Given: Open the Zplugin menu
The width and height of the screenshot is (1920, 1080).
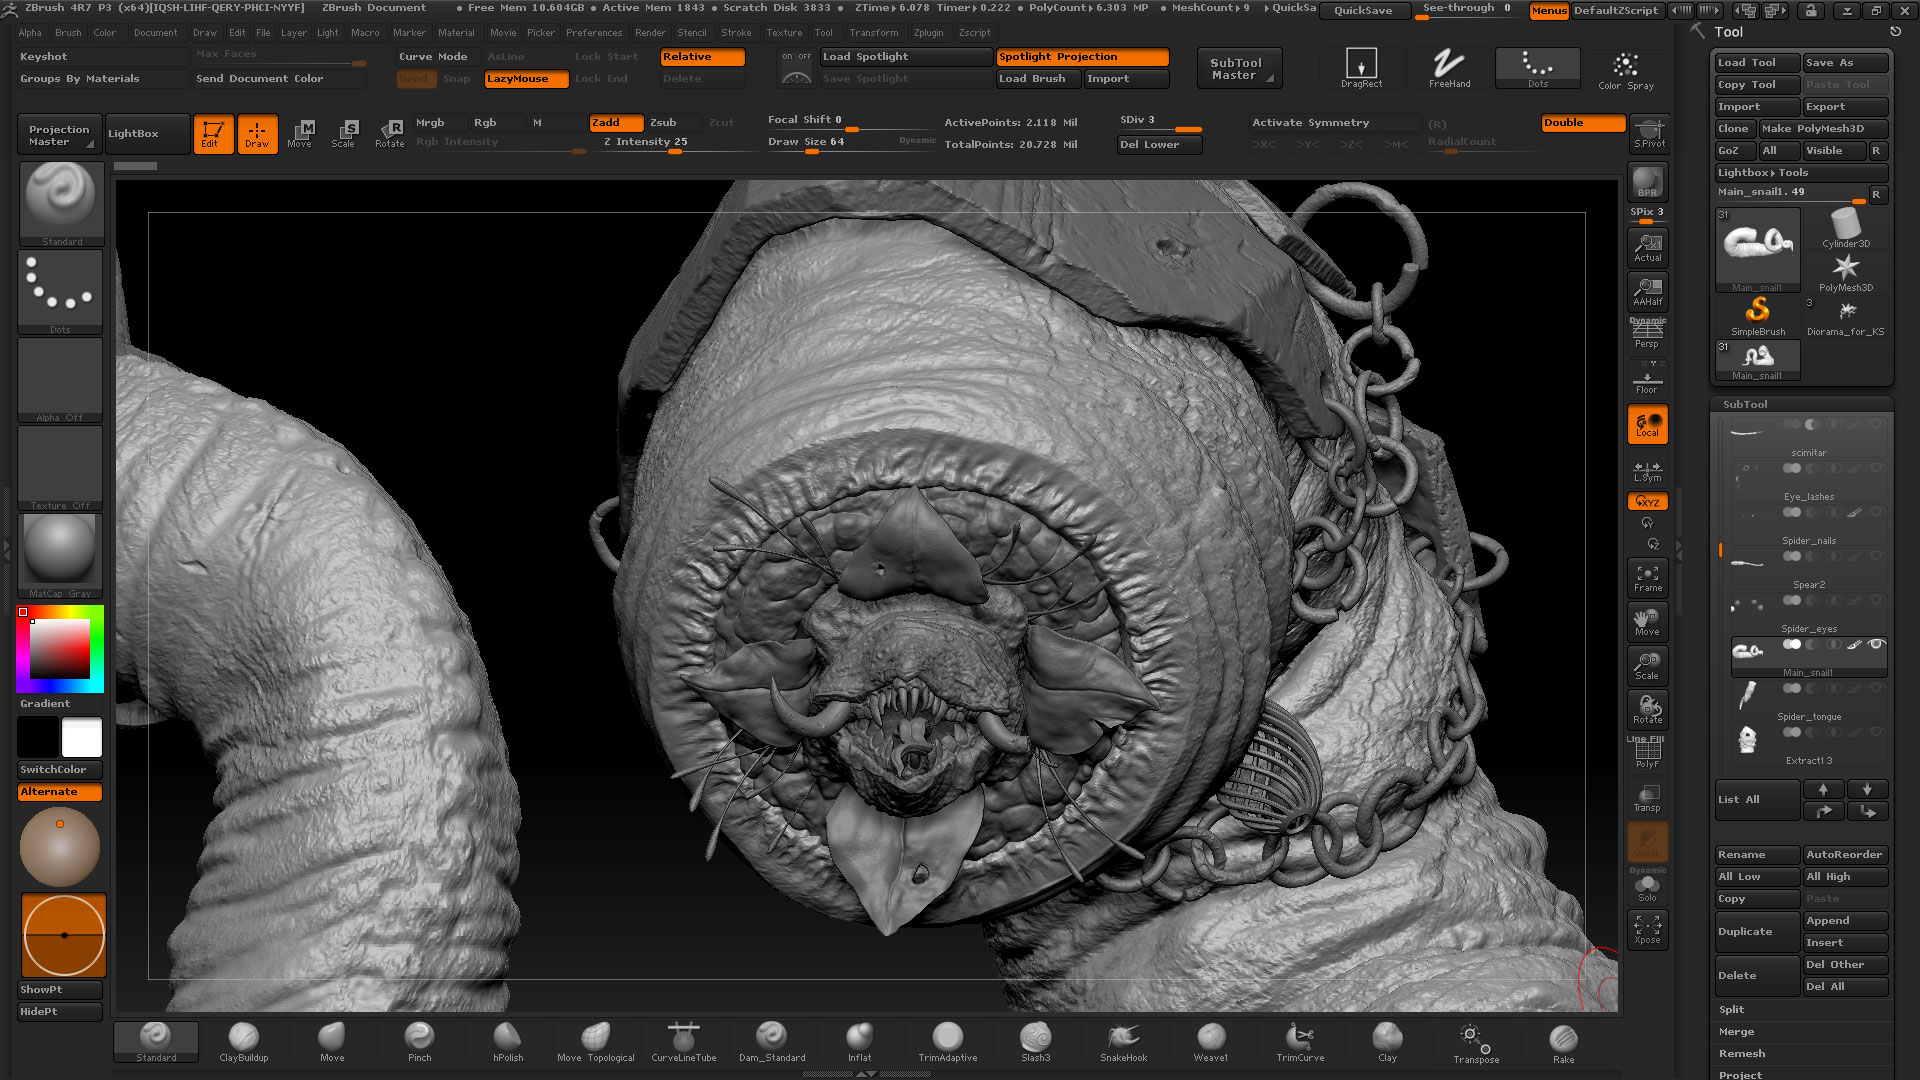Looking at the screenshot, I should tap(928, 32).
